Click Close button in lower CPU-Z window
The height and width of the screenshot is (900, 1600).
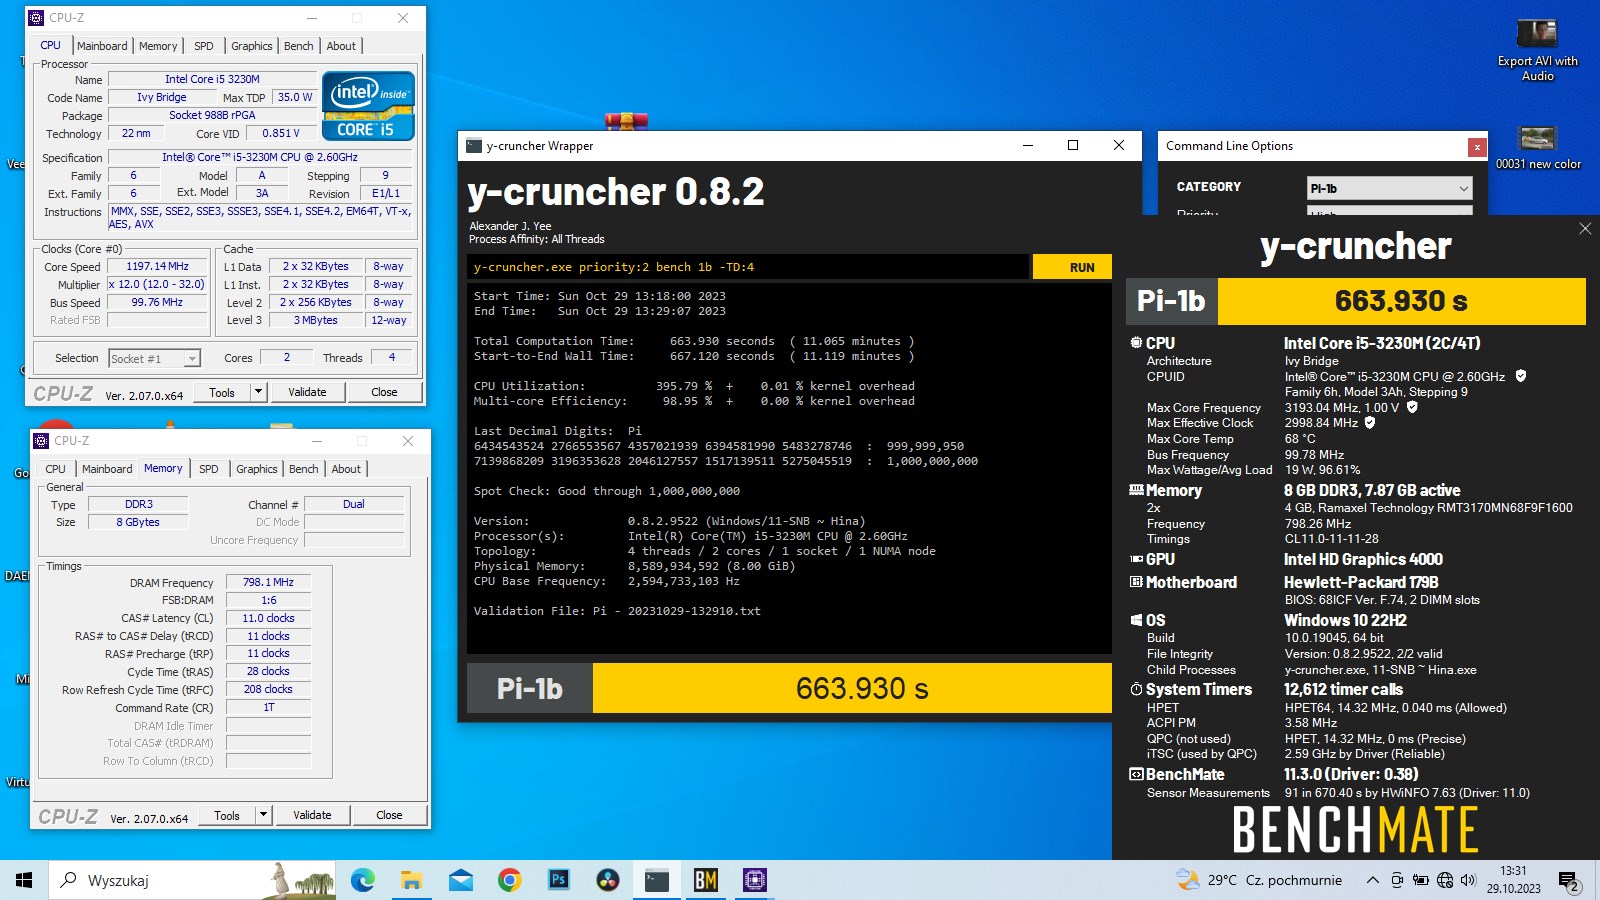click(x=389, y=815)
